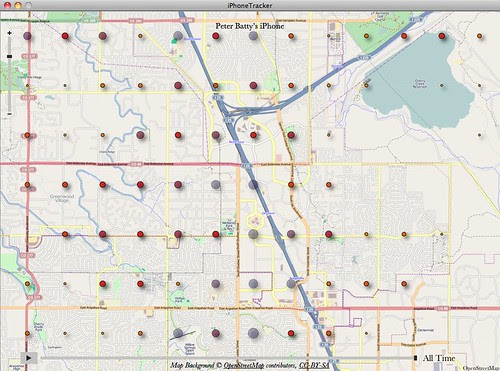The image size is (500, 371).
Task: Start playback with the play button
Action: click(x=29, y=358)
